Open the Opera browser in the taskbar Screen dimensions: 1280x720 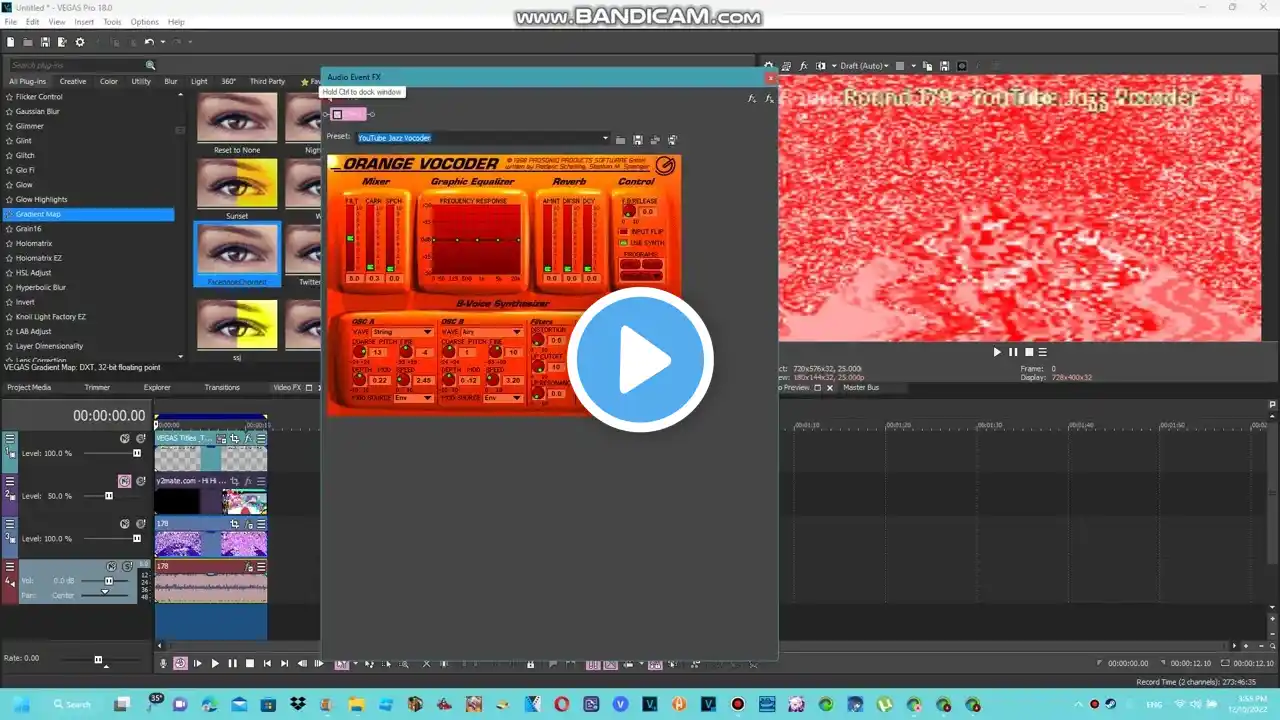pos(561,704)
